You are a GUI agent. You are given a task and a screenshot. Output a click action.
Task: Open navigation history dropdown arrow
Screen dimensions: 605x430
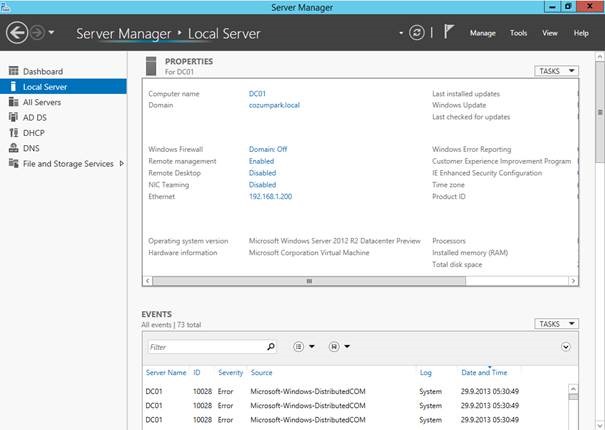pos(51,33)
